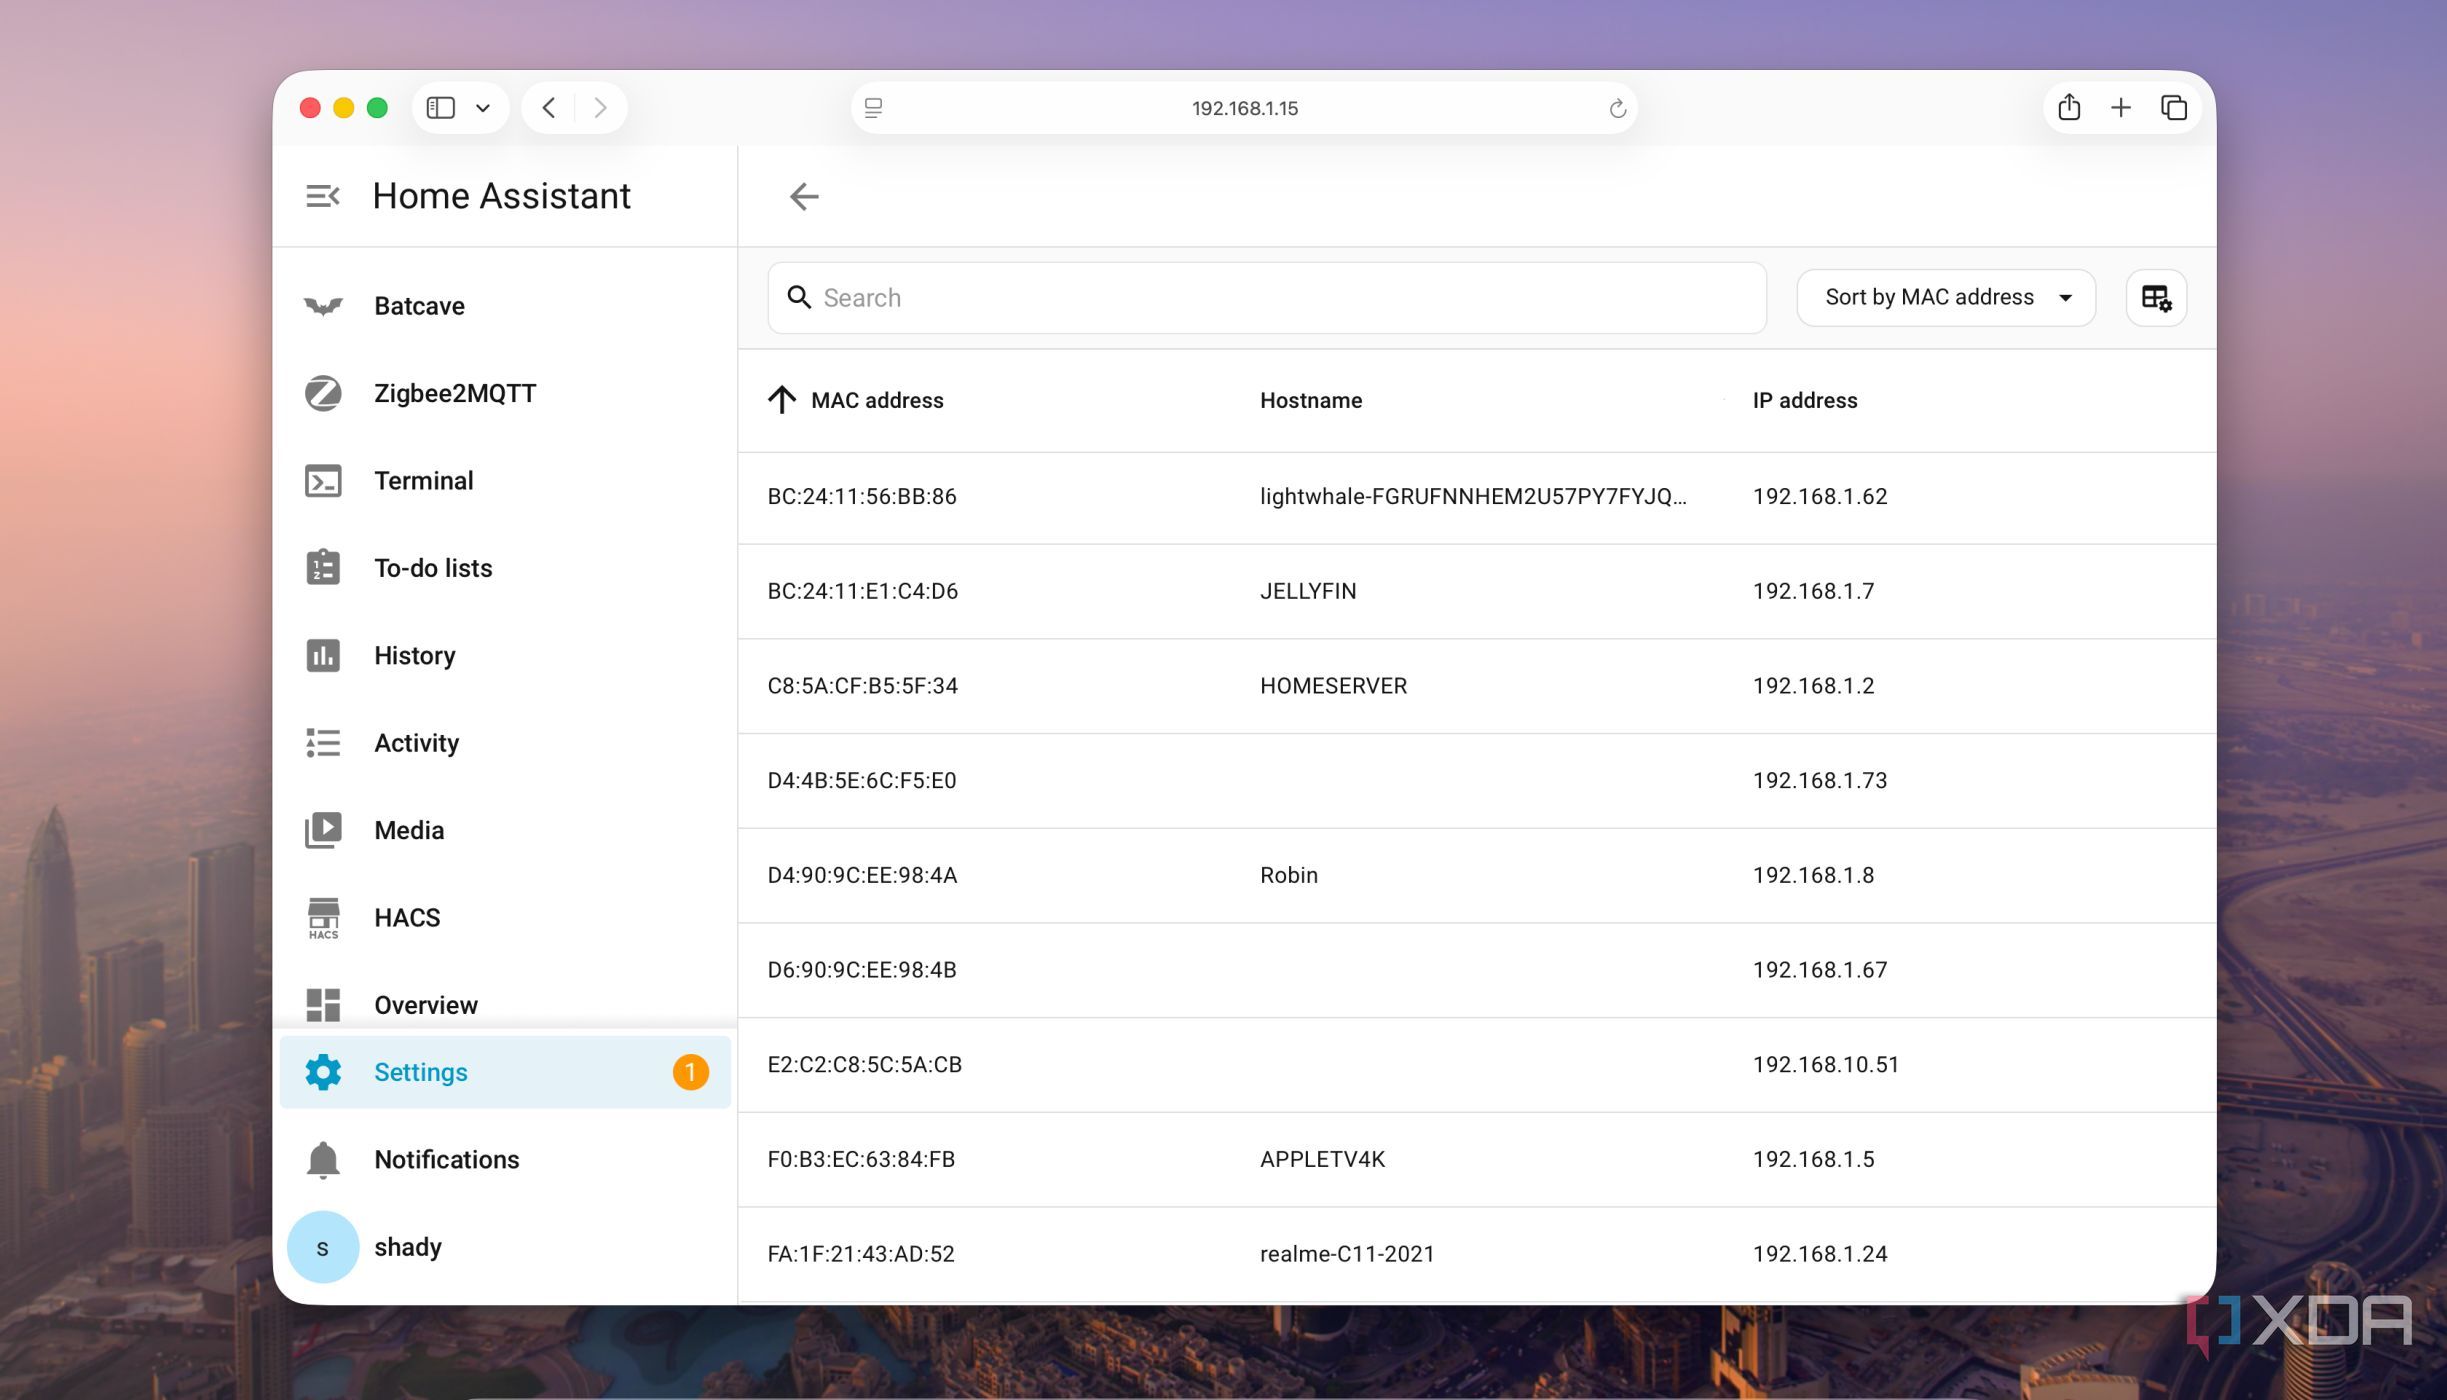2447x1400 pixels.
Task: Open the Zigbee2MQTT sidebar icon
Action: pyautogui.click(x=323, y=393)
